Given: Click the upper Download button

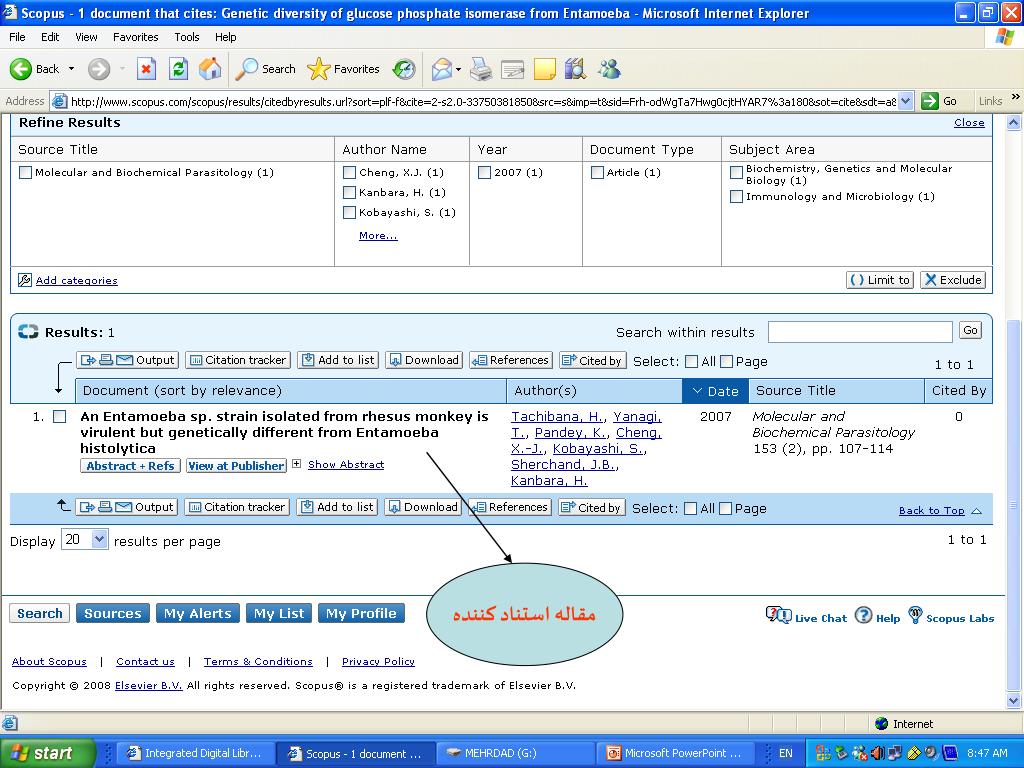Looking at the screenshot, I should 424,360.
